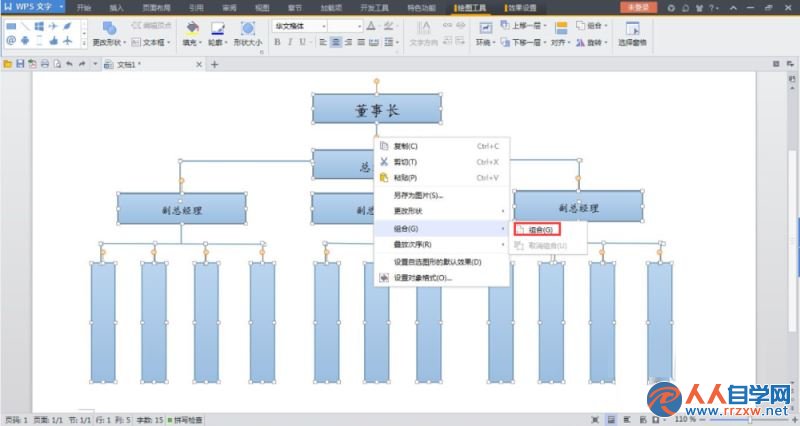Open the font name combo box

(x=299, y=26)
